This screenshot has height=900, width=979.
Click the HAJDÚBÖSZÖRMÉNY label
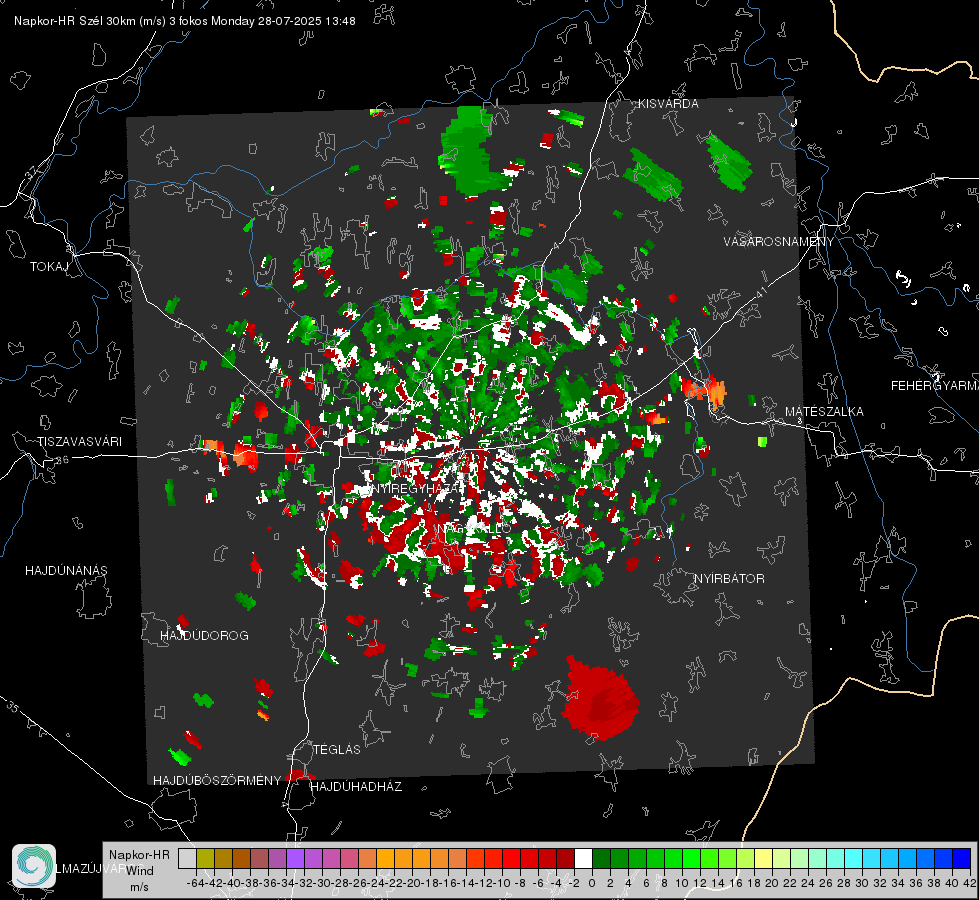[x=217, y=781]
